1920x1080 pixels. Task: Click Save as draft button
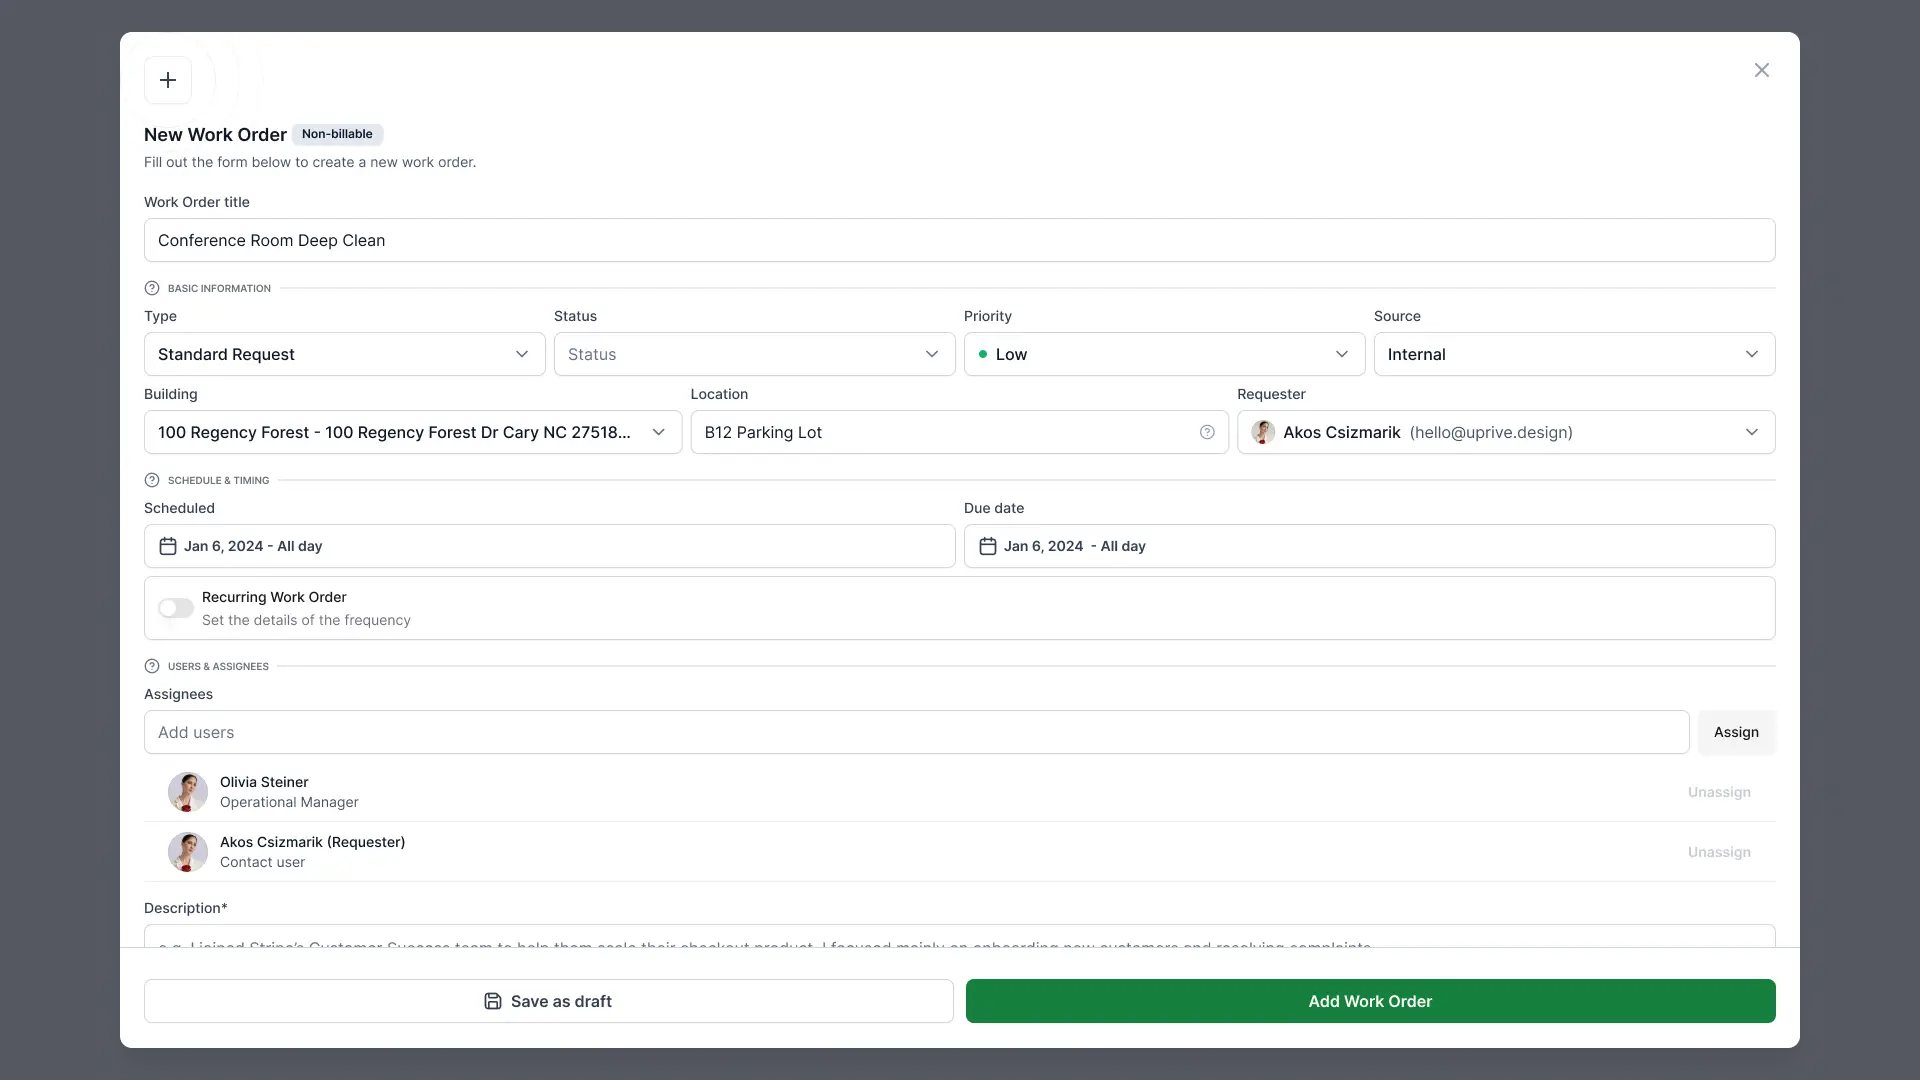[x=548, y=1001]
